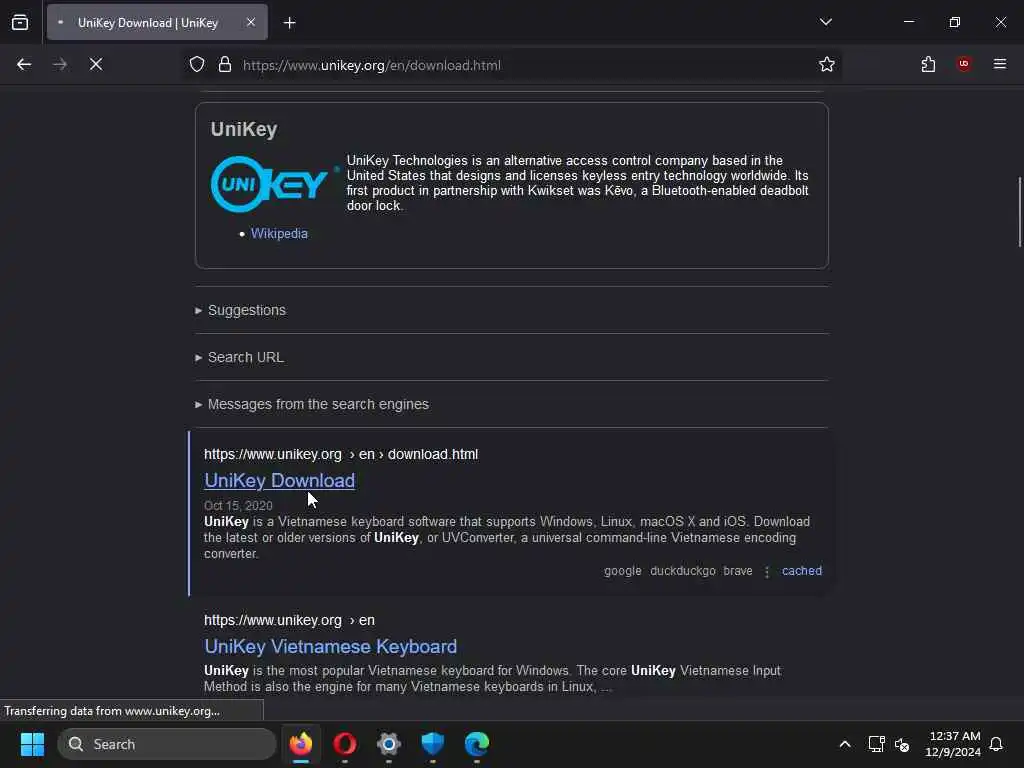Click the brave engine label
This screenshot has height=768, width=1024.
tap(737, 571)
